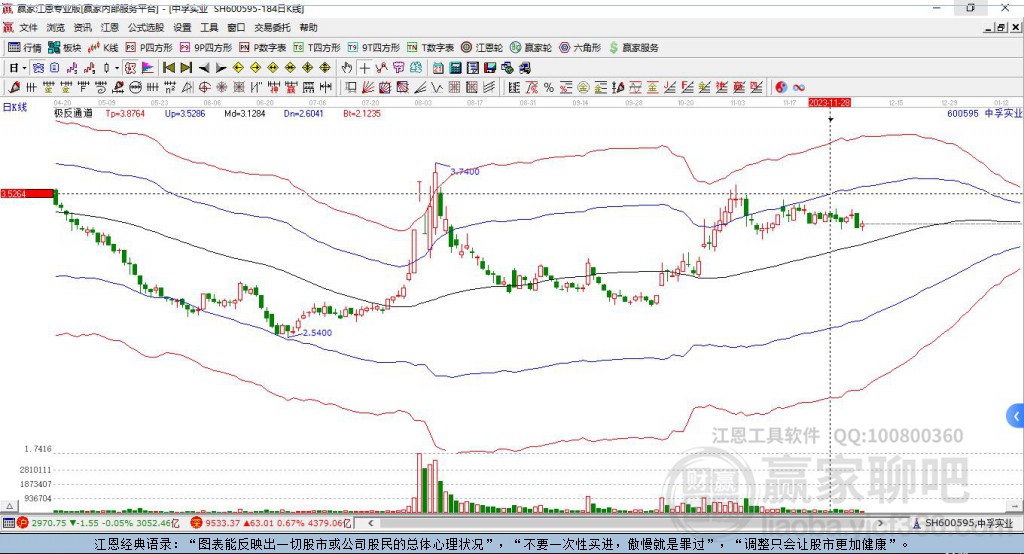
Task: Expand the blue side panel chevron
Action: [1016, 416]
